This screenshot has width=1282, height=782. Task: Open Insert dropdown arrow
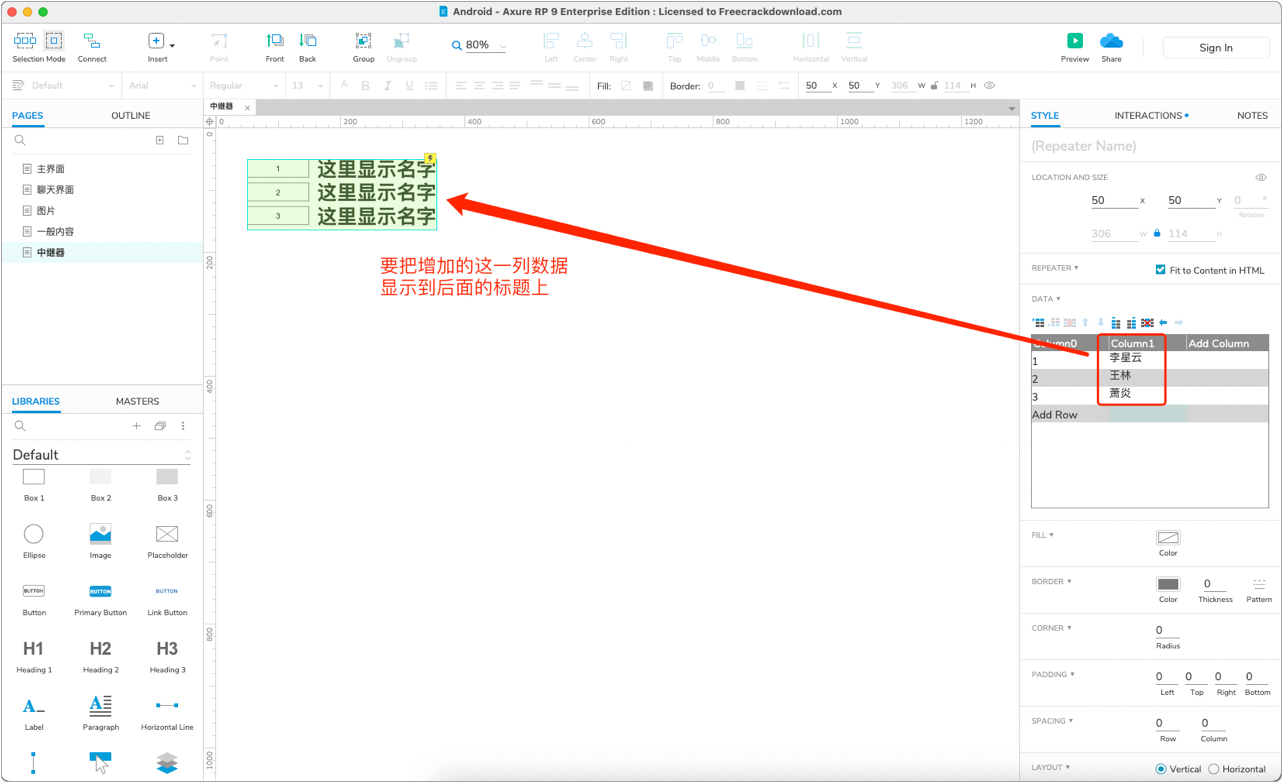point(172,45)
